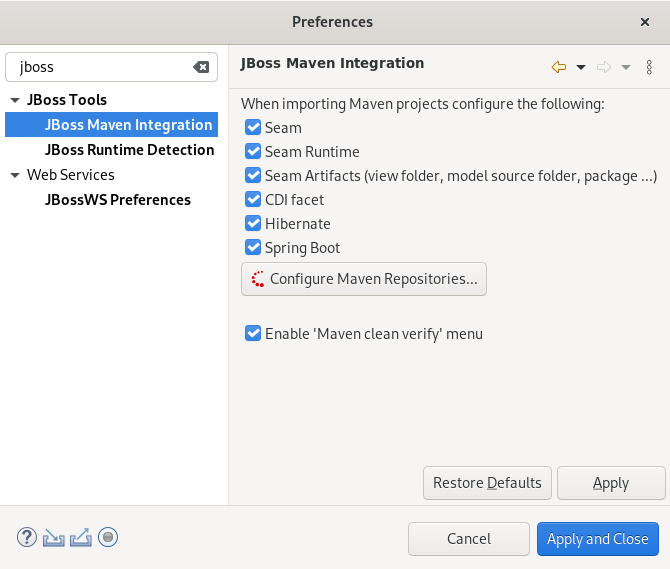
Task: Open the back history dropdown arrow
Action: coord(581,67)
